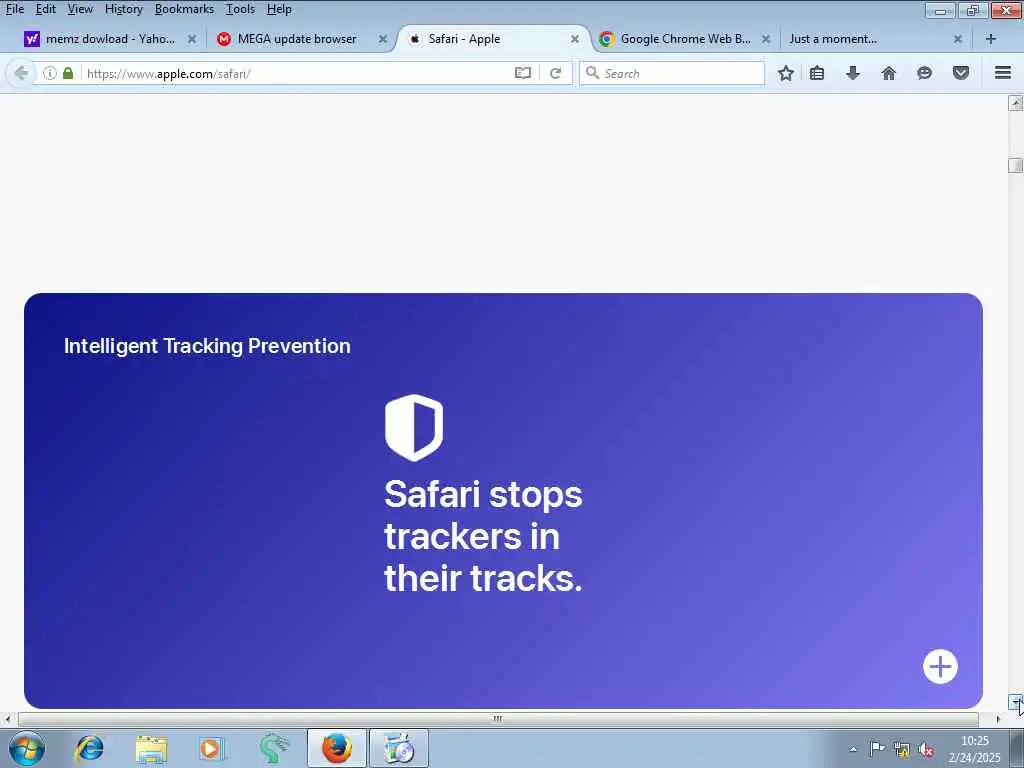Image resolution: width=1024 pixels, height=768 pixels.
Task: Open the Tools menu
Action: (240, 9)
